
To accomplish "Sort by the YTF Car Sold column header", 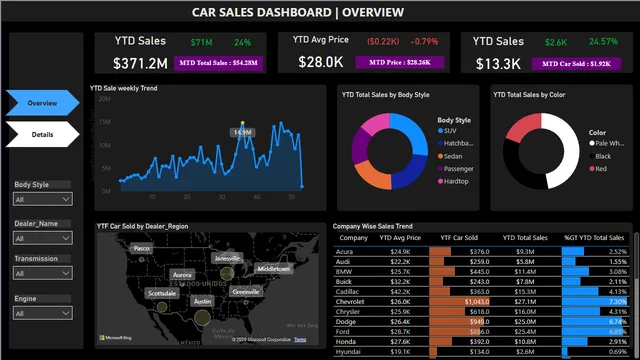I will click(x=459, y=238).
